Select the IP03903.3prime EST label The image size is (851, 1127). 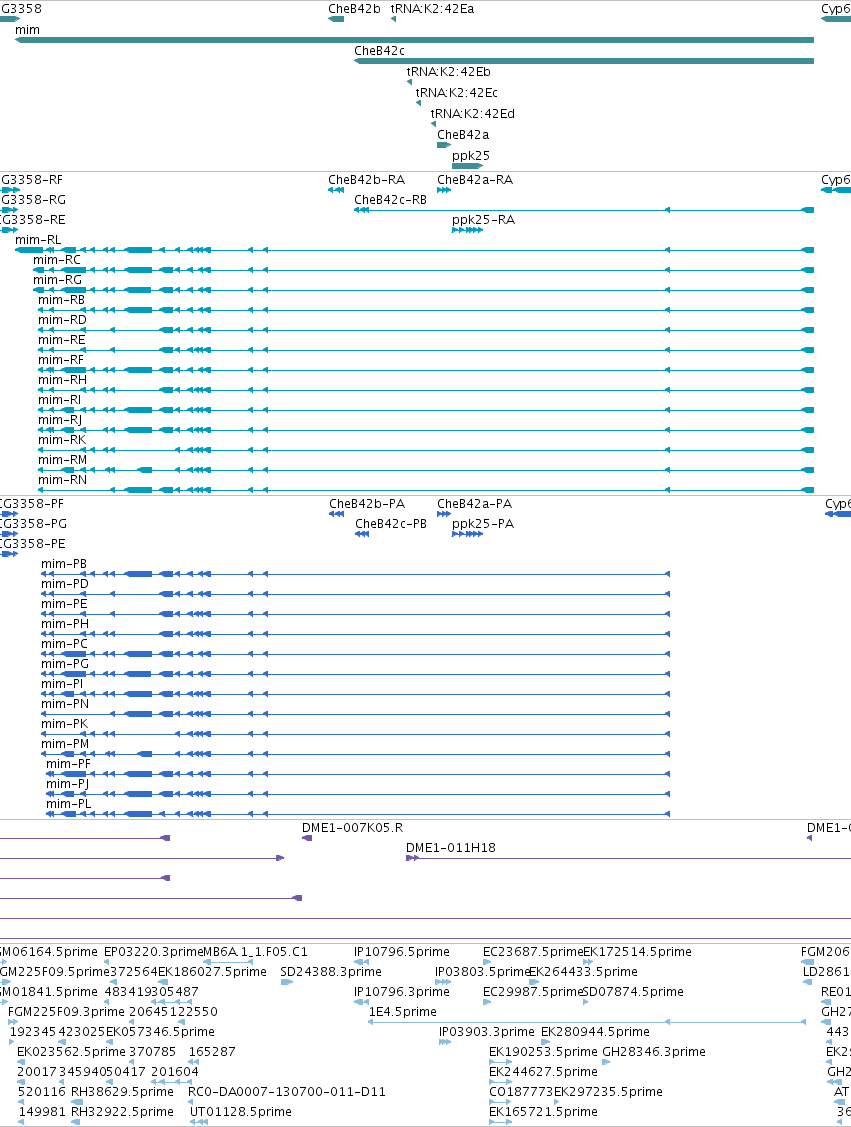(487, 1031)
